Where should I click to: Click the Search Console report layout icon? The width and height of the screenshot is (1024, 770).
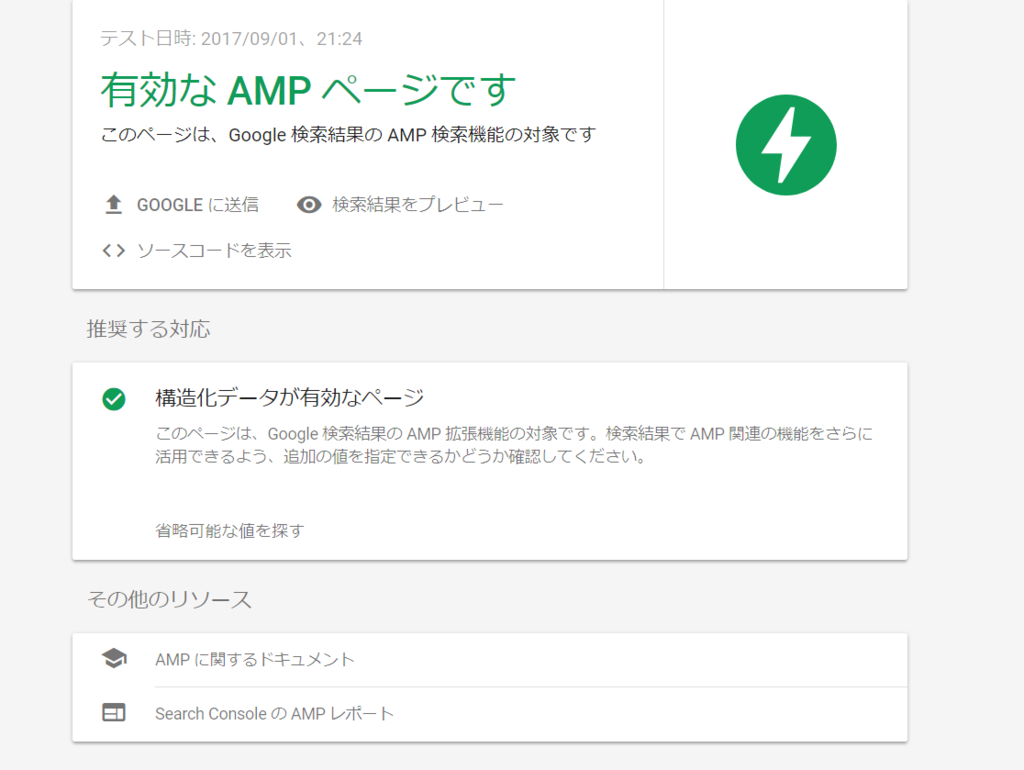(114, 713)
